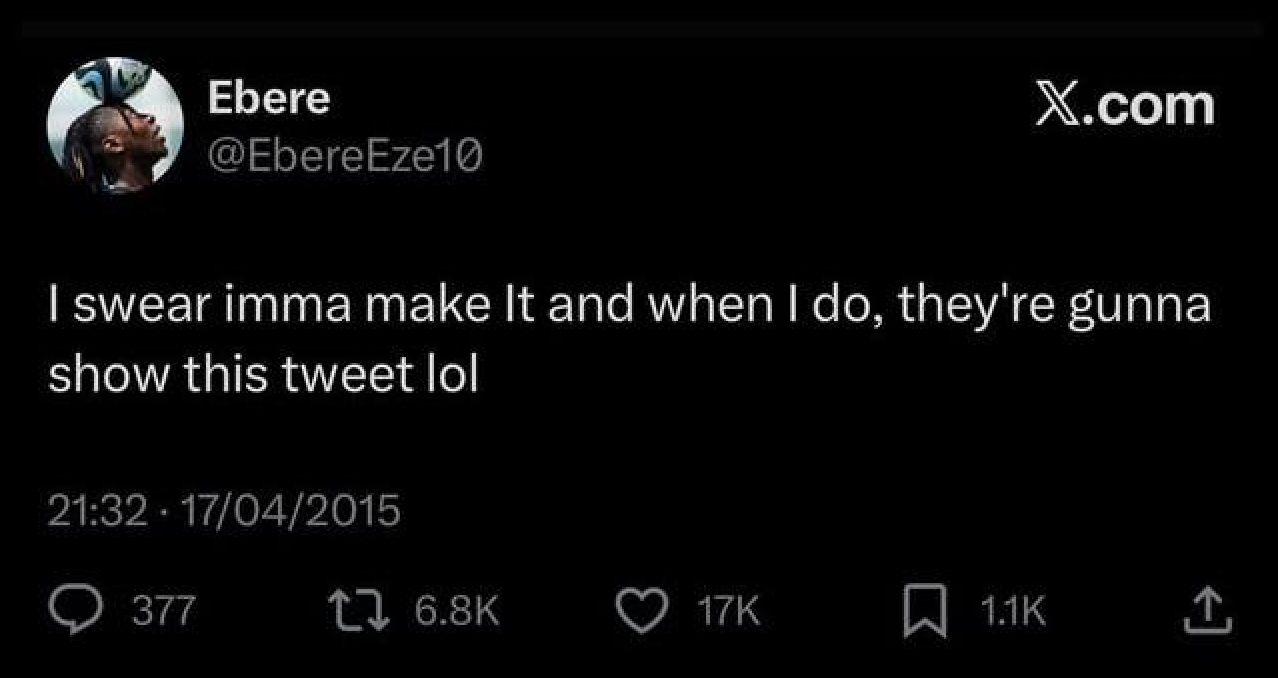This screenshot has width=1278, height=678.
Task: Click the ".com" text beside the X logo
Action: [x=1150, y=105]
